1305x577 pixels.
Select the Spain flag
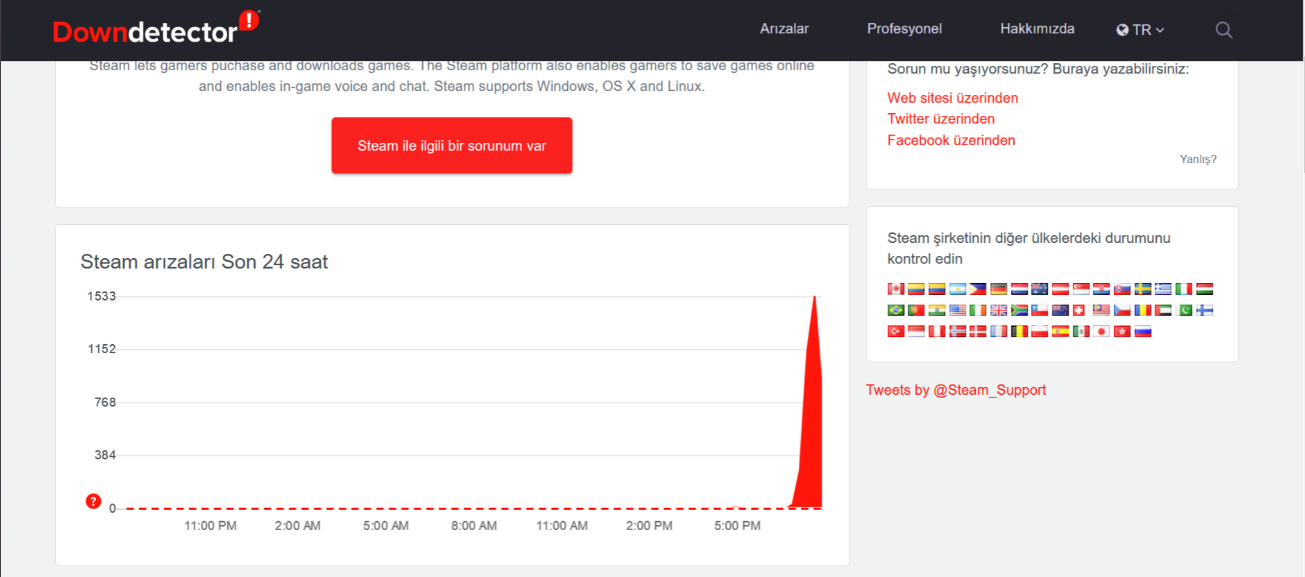tap(1061, 331)
